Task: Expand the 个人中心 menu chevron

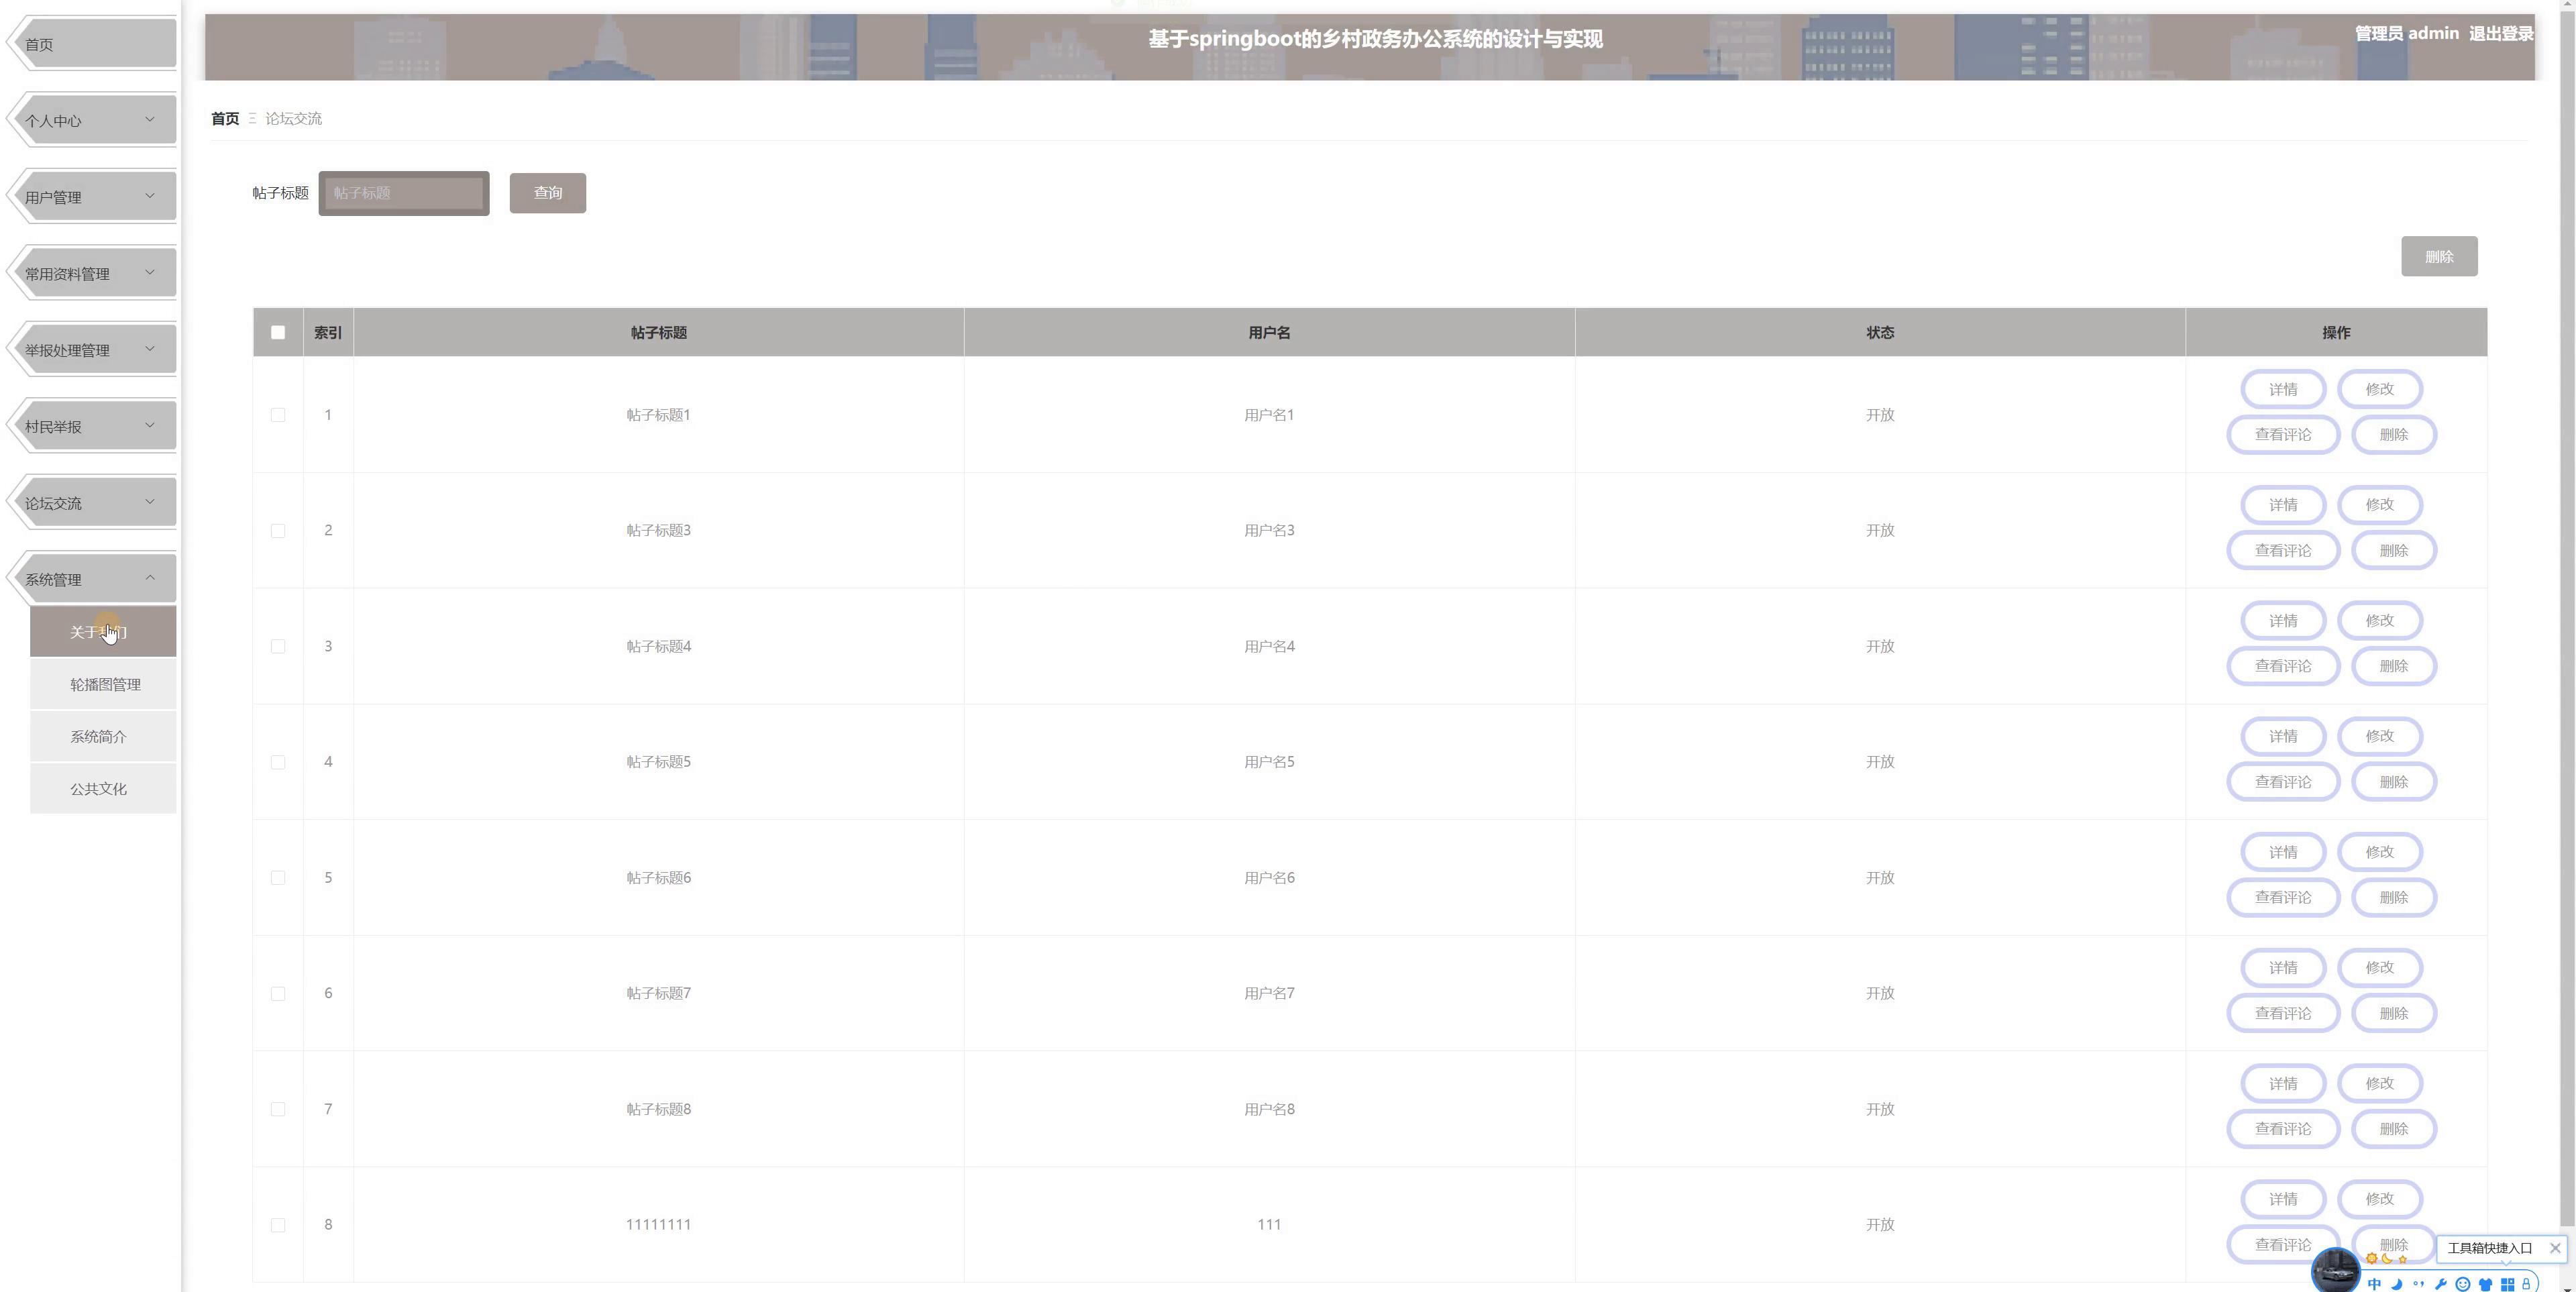Action: 150,119
